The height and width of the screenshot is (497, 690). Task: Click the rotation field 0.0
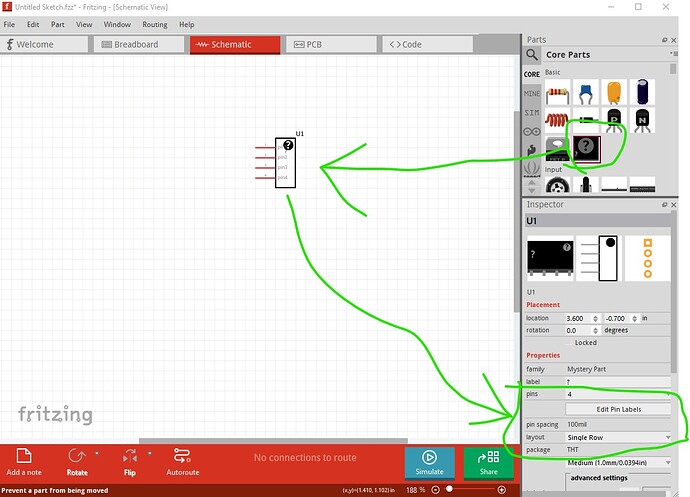(x=578, y=331)
